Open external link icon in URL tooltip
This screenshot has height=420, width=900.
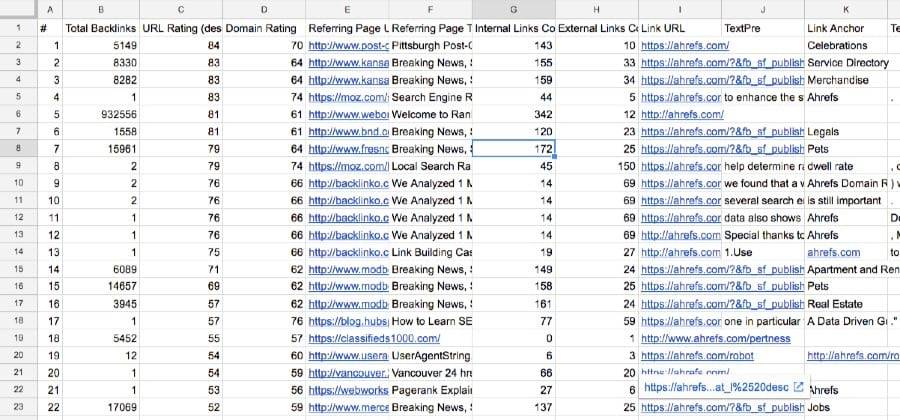click(x=798, y=387)
